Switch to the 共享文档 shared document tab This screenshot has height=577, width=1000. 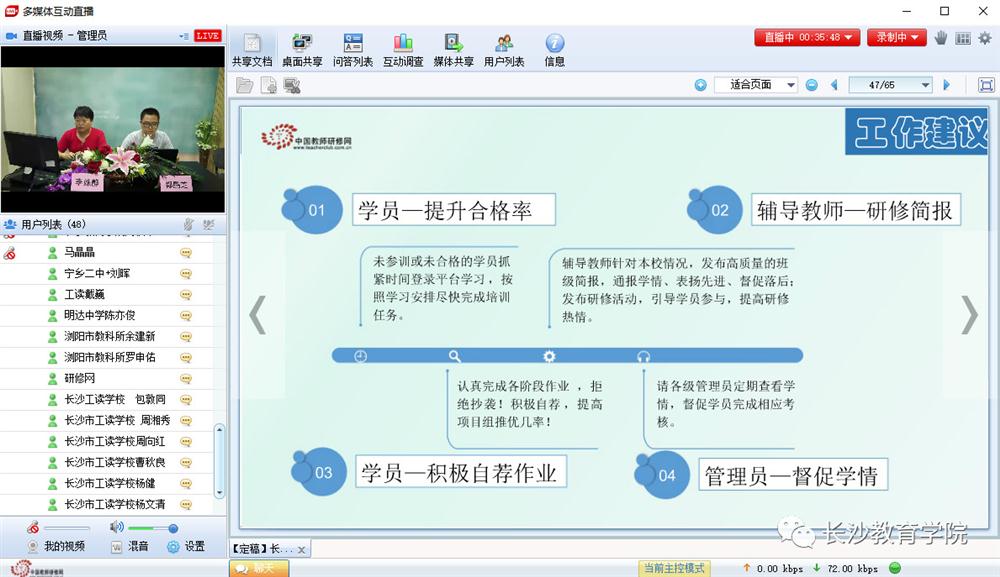point(252,50)
